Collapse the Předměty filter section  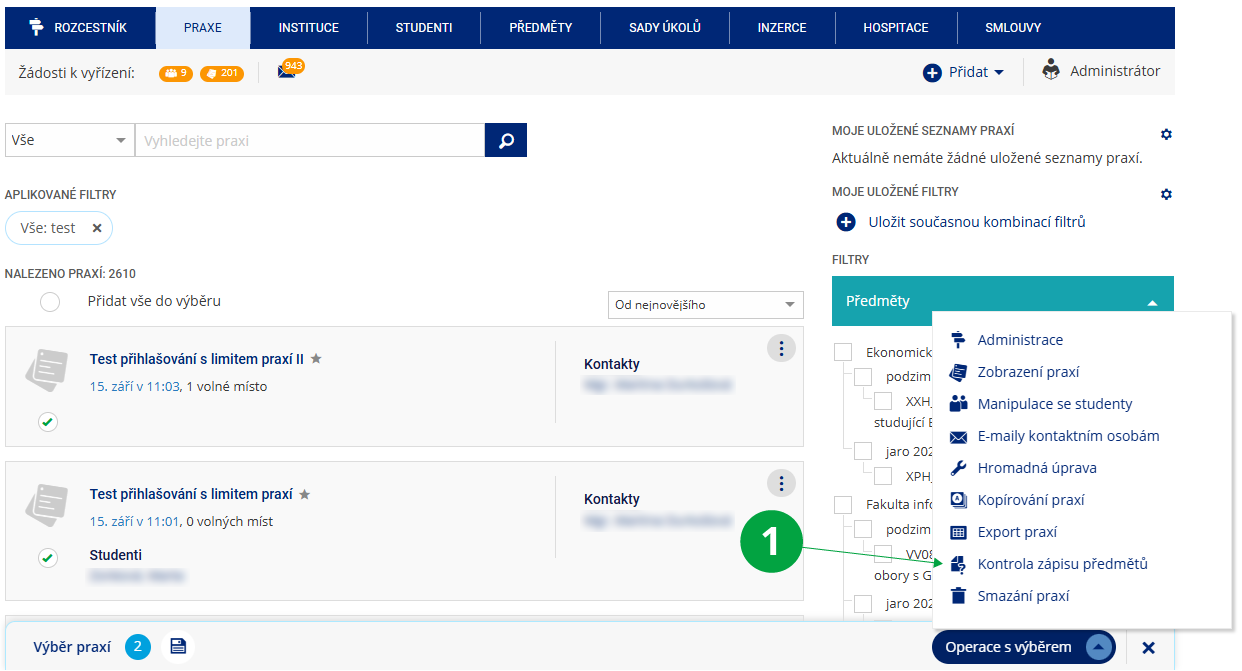[x=1152, y=301]
